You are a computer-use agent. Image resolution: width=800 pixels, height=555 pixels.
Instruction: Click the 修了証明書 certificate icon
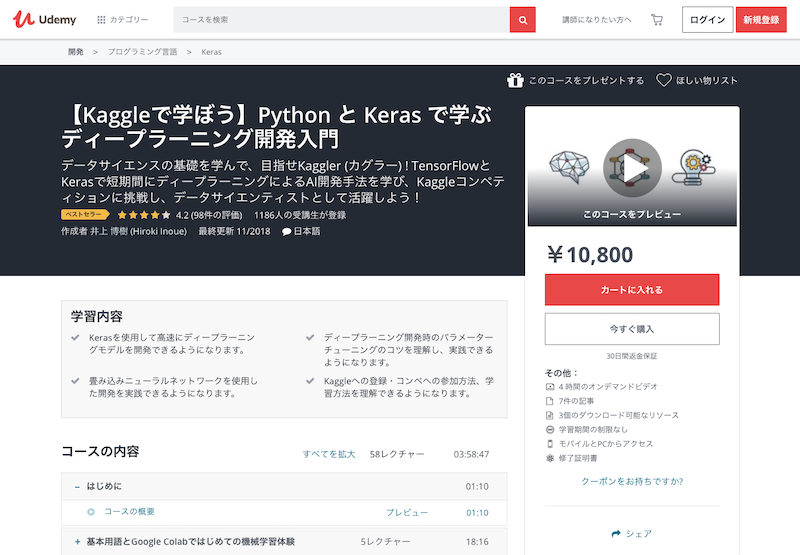click(x=549, y=458)
